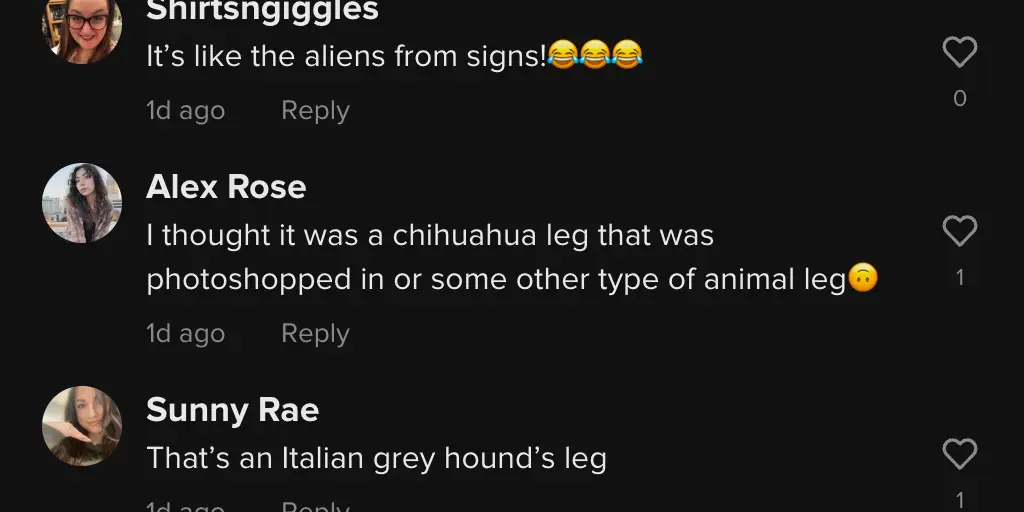This screenshot has width=1024, height=512.
Task: Reply to Sunny Rae's comment
Action: 315,506
